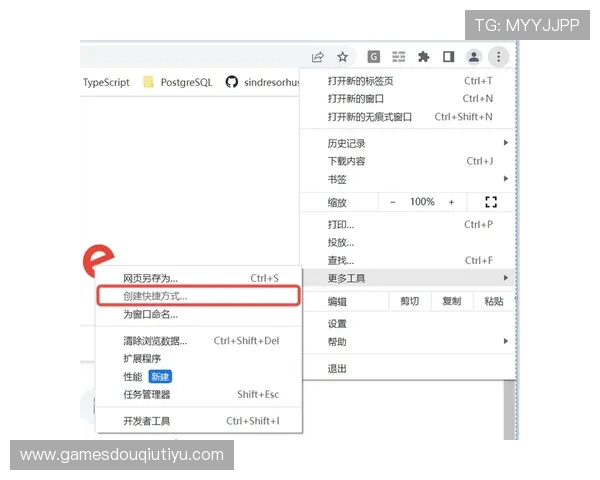
Task: Open 开发者工具 in submenu
Action: pyautogui.click(x=199, y=421)
